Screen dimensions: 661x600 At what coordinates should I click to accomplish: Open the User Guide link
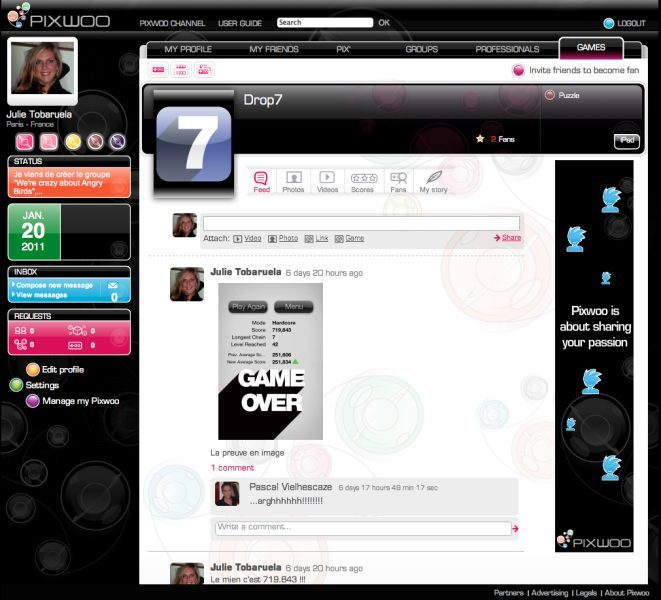(x=240, y=23)
